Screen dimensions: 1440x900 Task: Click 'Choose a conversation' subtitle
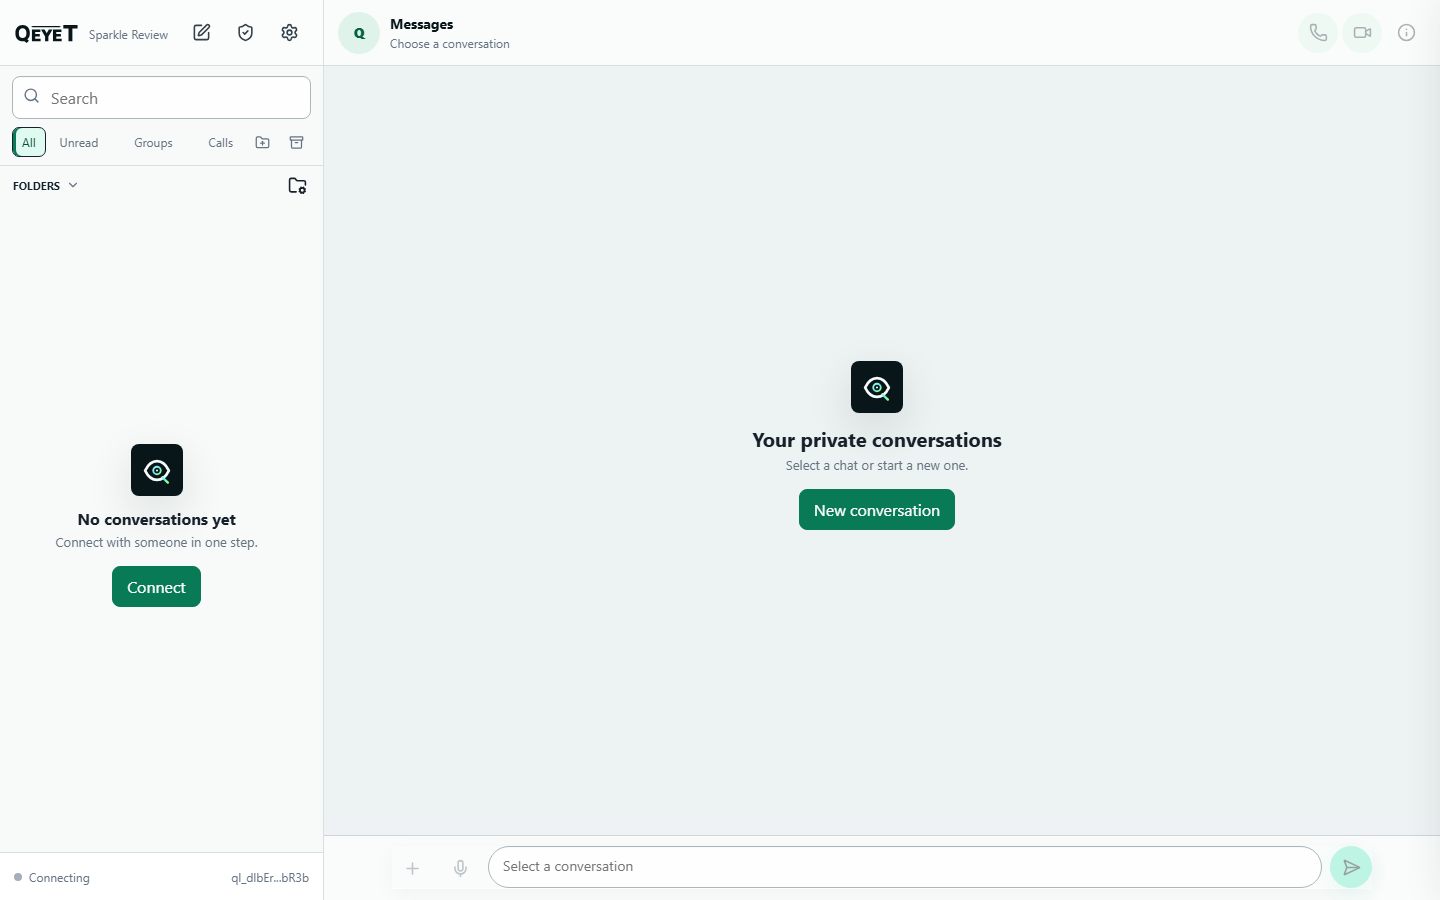pos(450,44)
